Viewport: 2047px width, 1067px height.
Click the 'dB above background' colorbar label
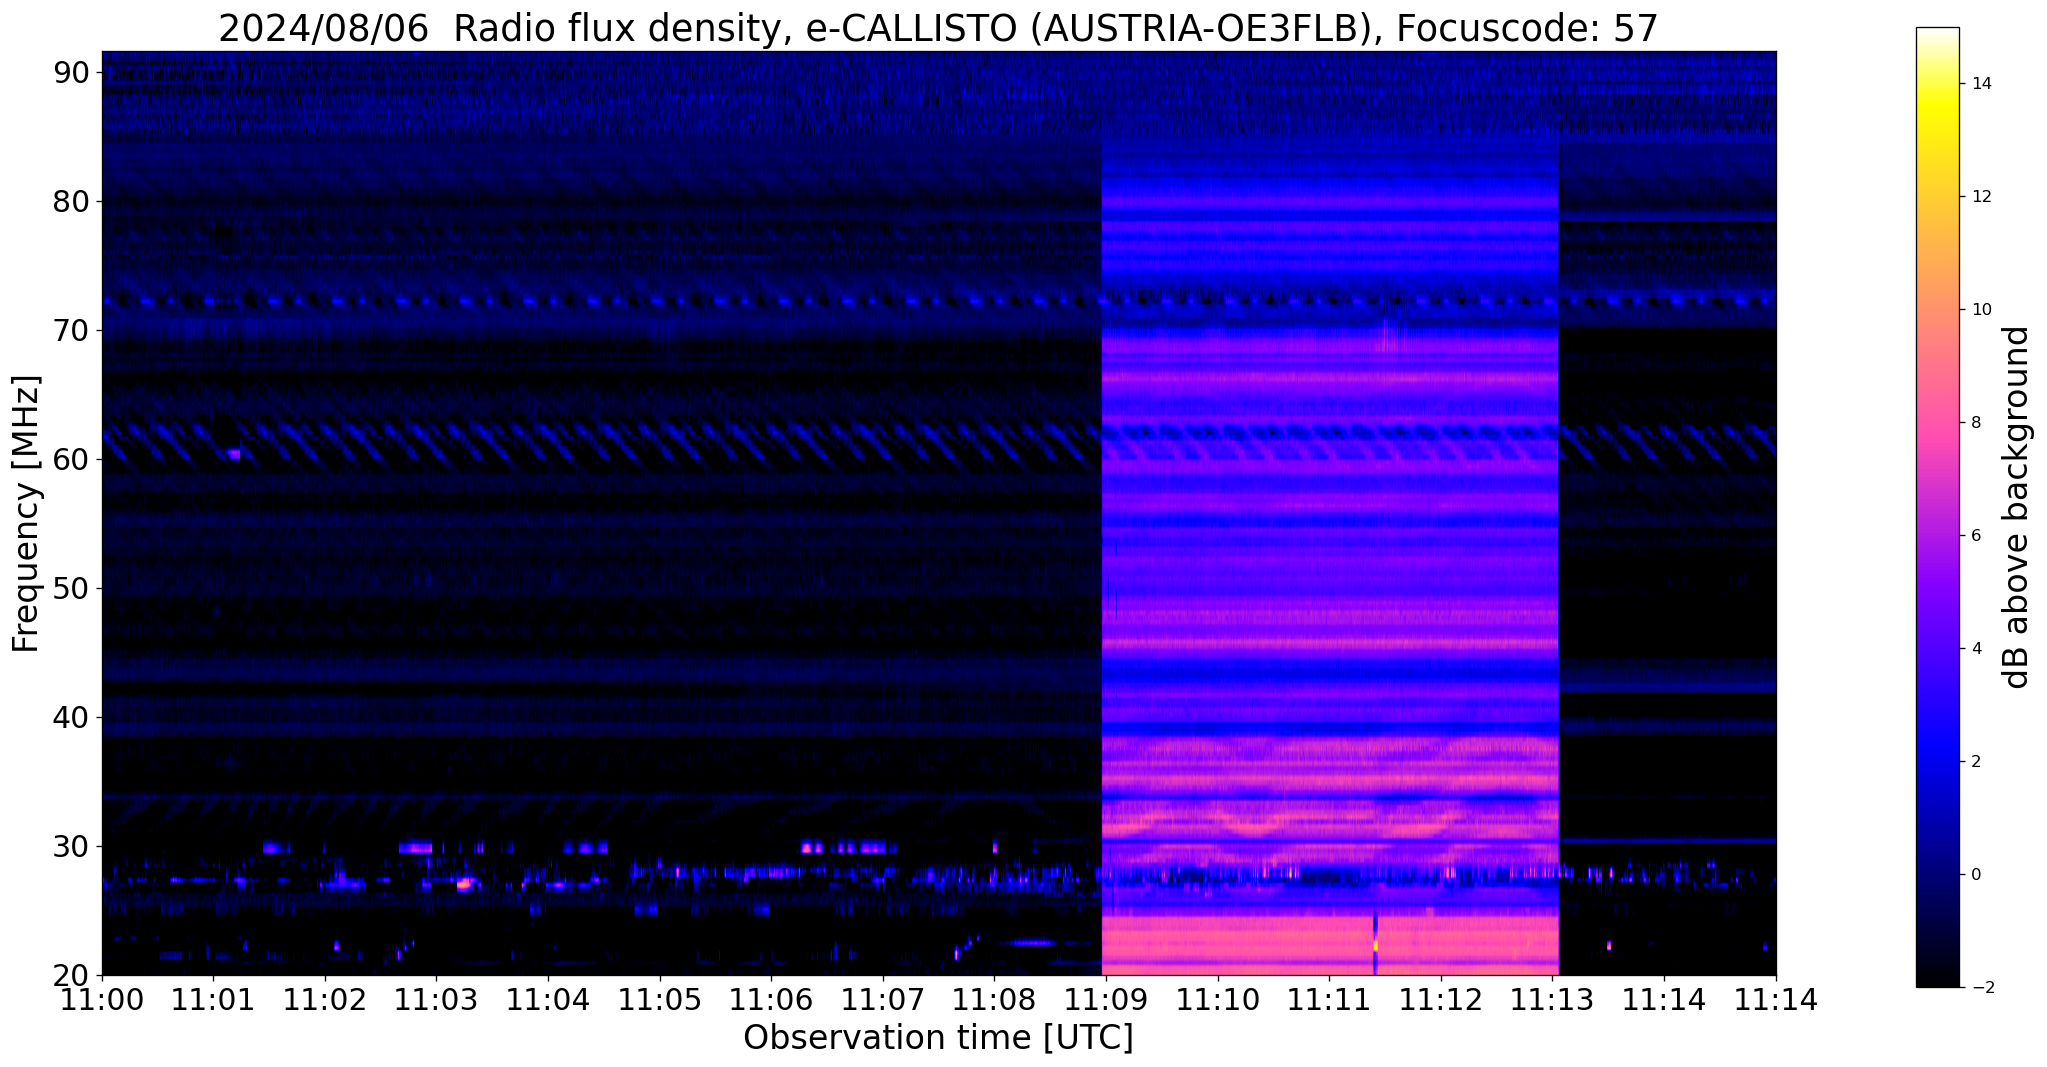pyautogui.click(x=2017, y=507)
